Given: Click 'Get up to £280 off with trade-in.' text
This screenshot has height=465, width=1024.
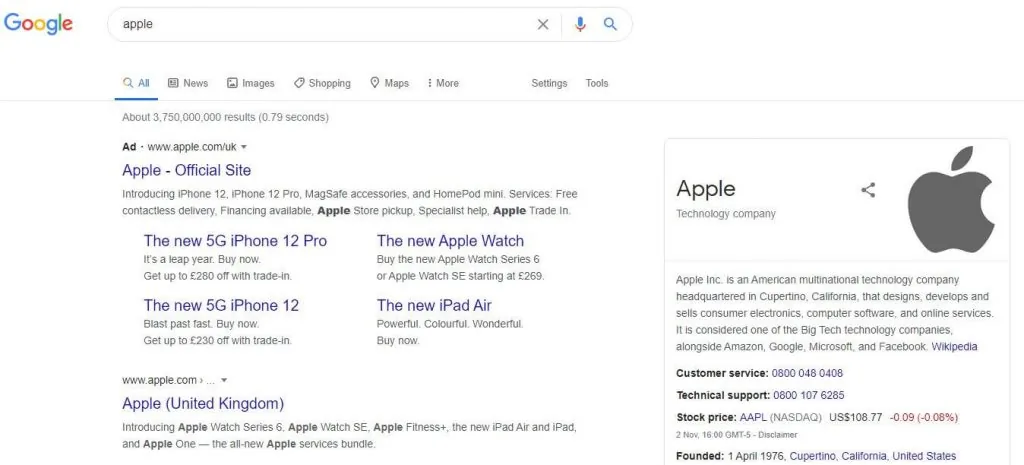Looking at the screenshot, I should [217, 276].
